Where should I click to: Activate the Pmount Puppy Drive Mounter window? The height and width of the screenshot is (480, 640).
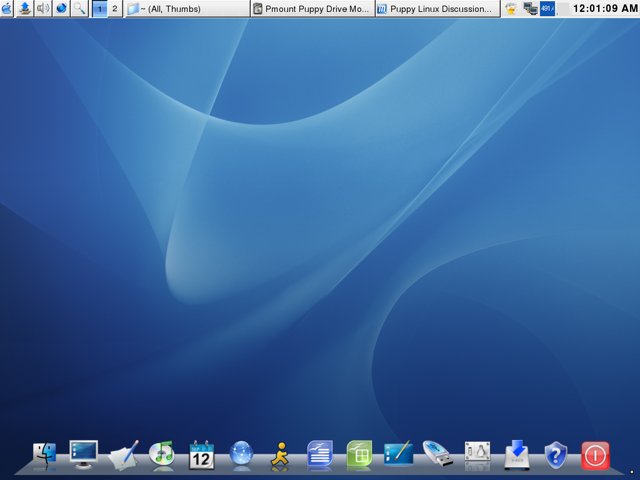coord(312,9)
